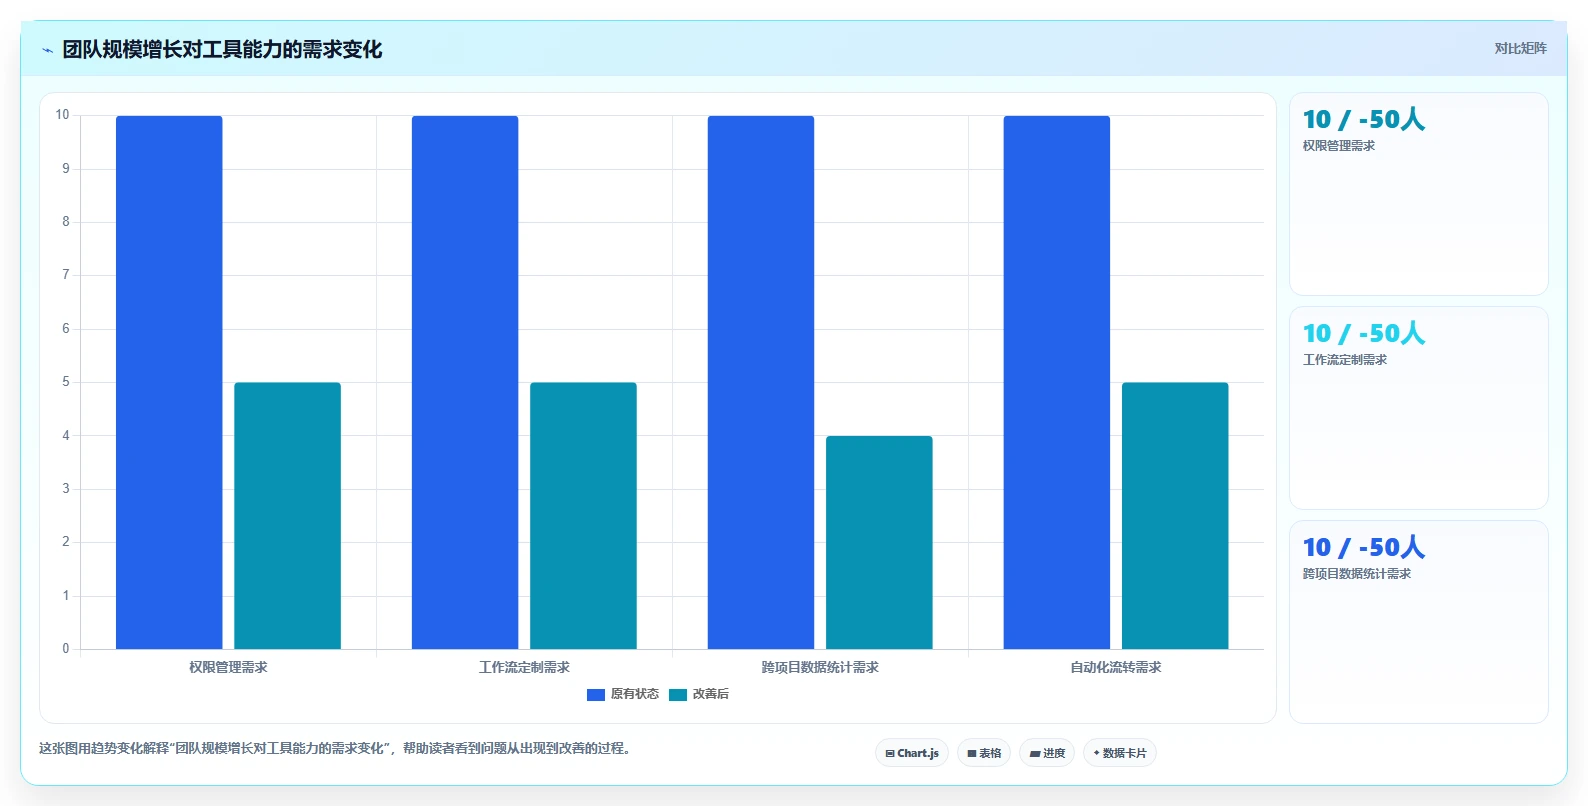Click the 权限管理需求 x-axis label
This screenshot has width=1588, height=806.
[x=228, y=667]
